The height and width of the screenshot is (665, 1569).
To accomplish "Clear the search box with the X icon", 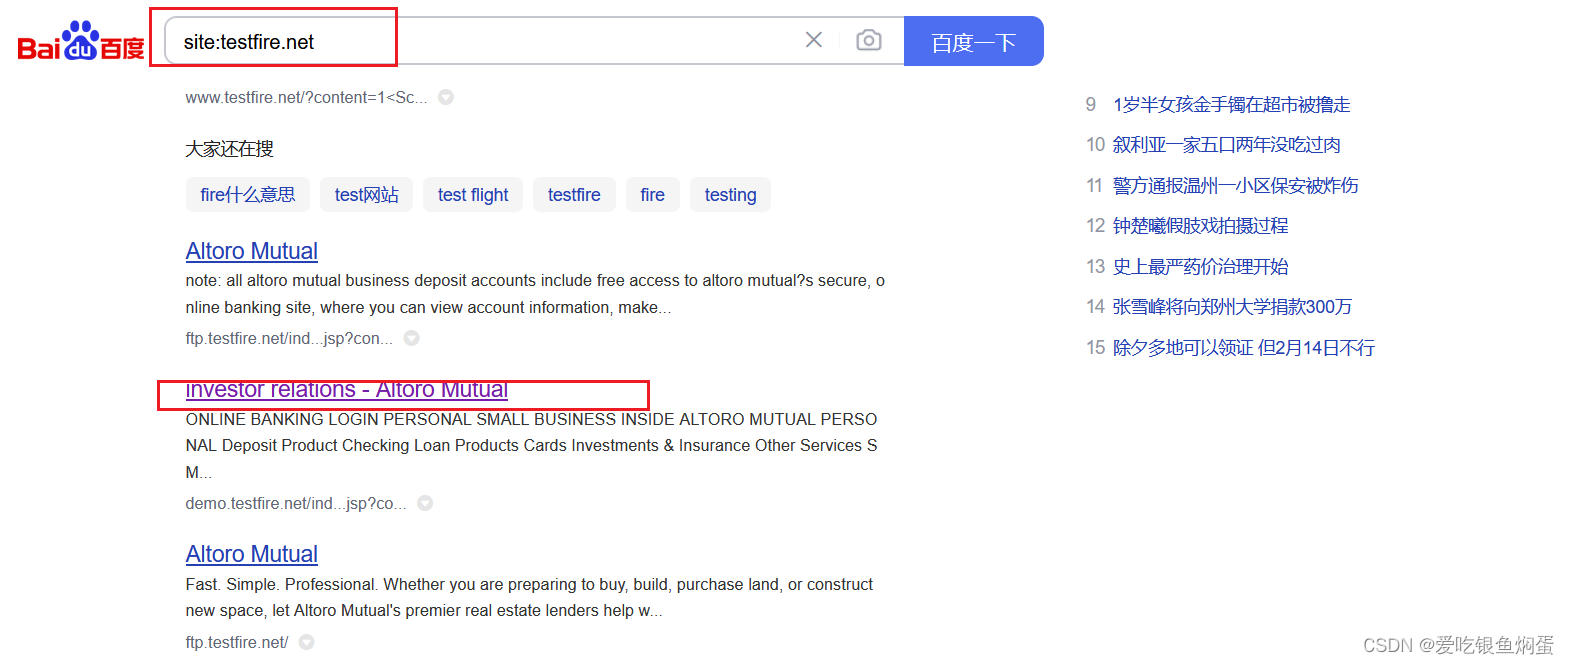I will (814, 40).
